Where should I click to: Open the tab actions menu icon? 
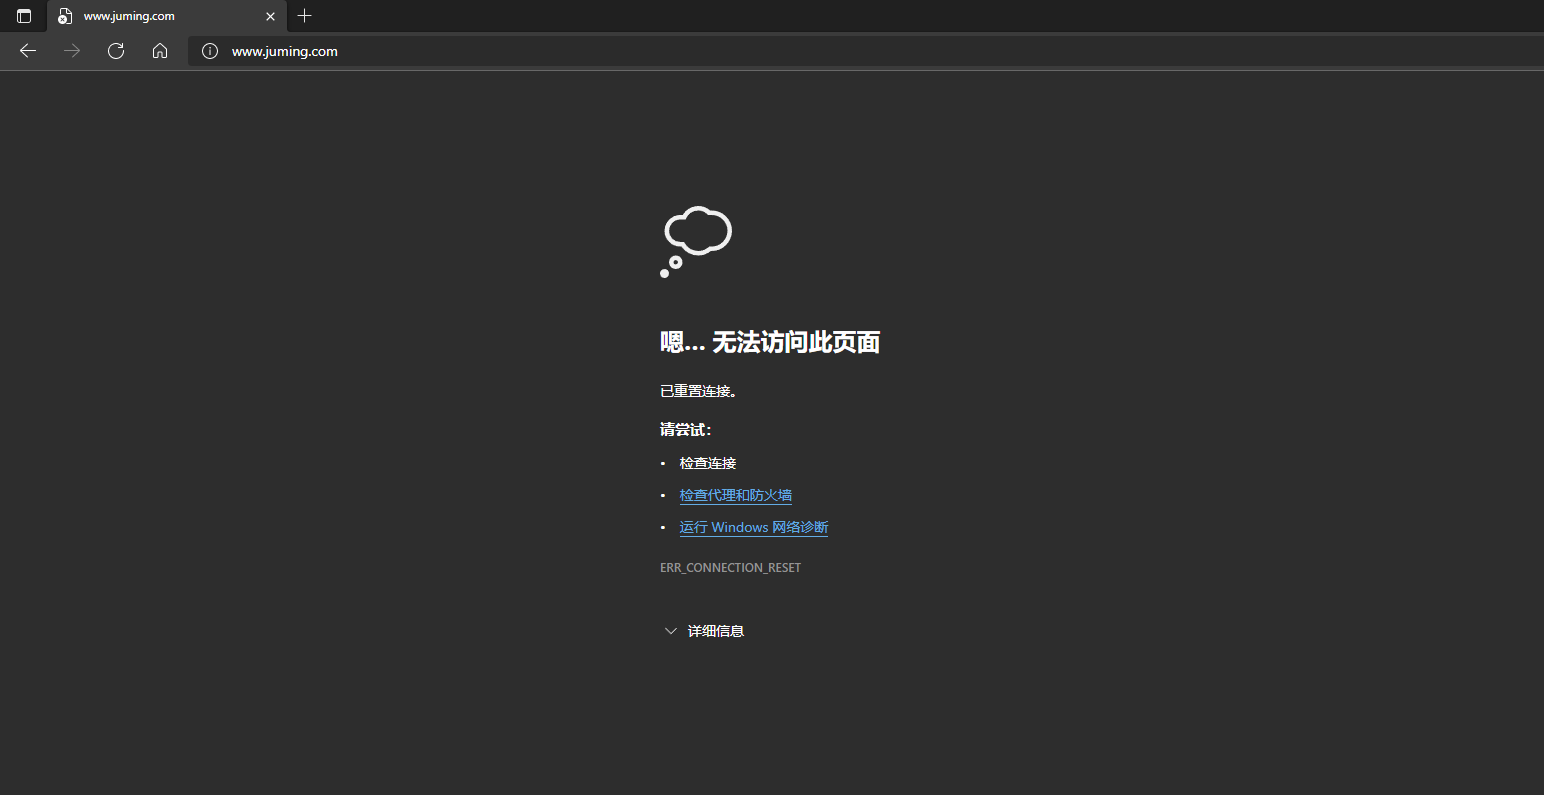point(23,16)
